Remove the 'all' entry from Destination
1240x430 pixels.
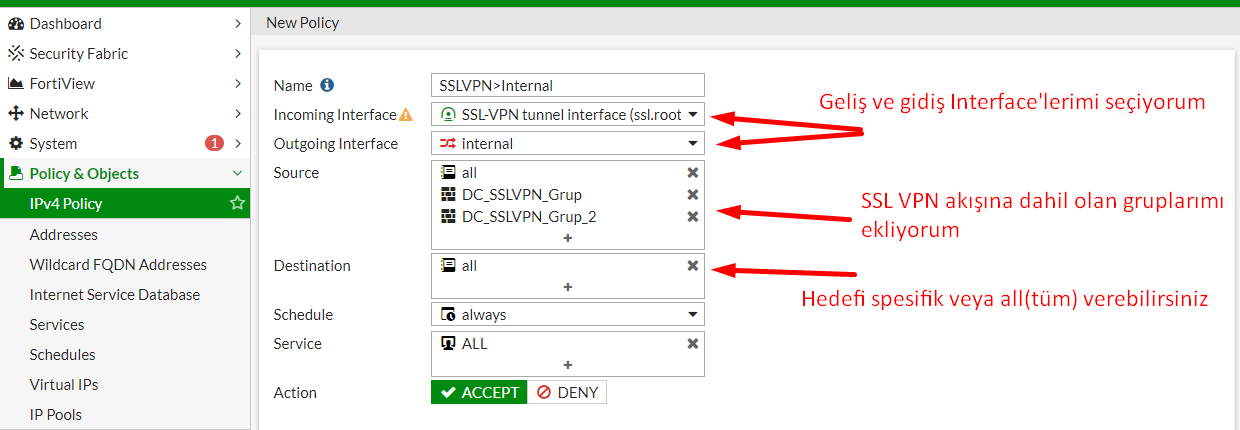point(692,266)
